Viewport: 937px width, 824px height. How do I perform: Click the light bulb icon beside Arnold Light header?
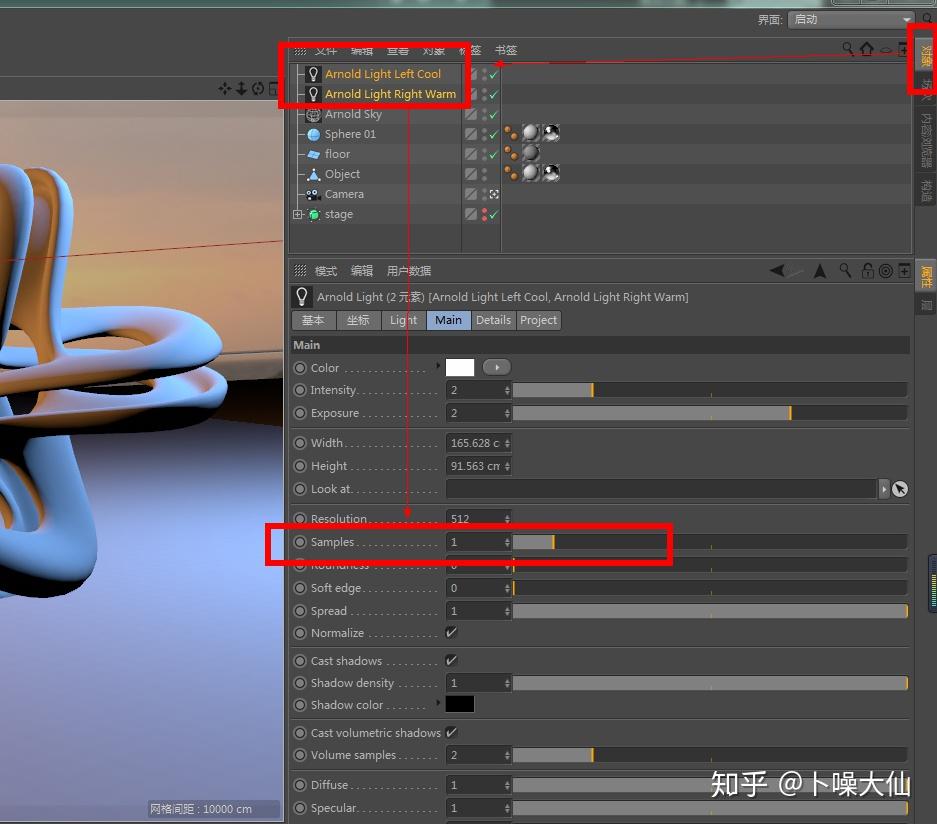pyautogui.click(x=302, y=296)
